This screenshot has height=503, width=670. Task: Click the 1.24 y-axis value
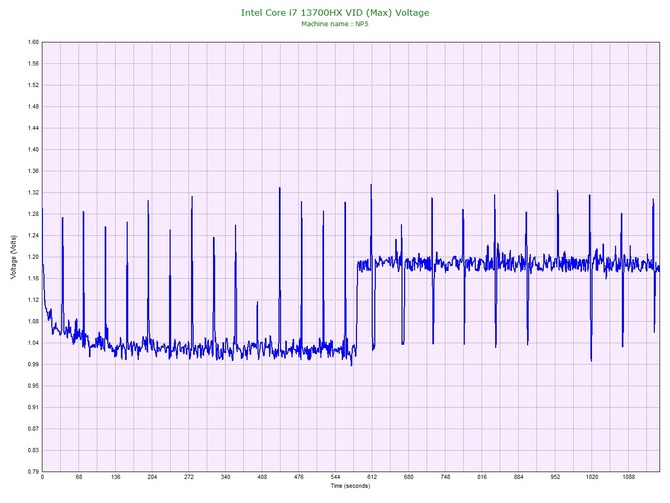33,235
